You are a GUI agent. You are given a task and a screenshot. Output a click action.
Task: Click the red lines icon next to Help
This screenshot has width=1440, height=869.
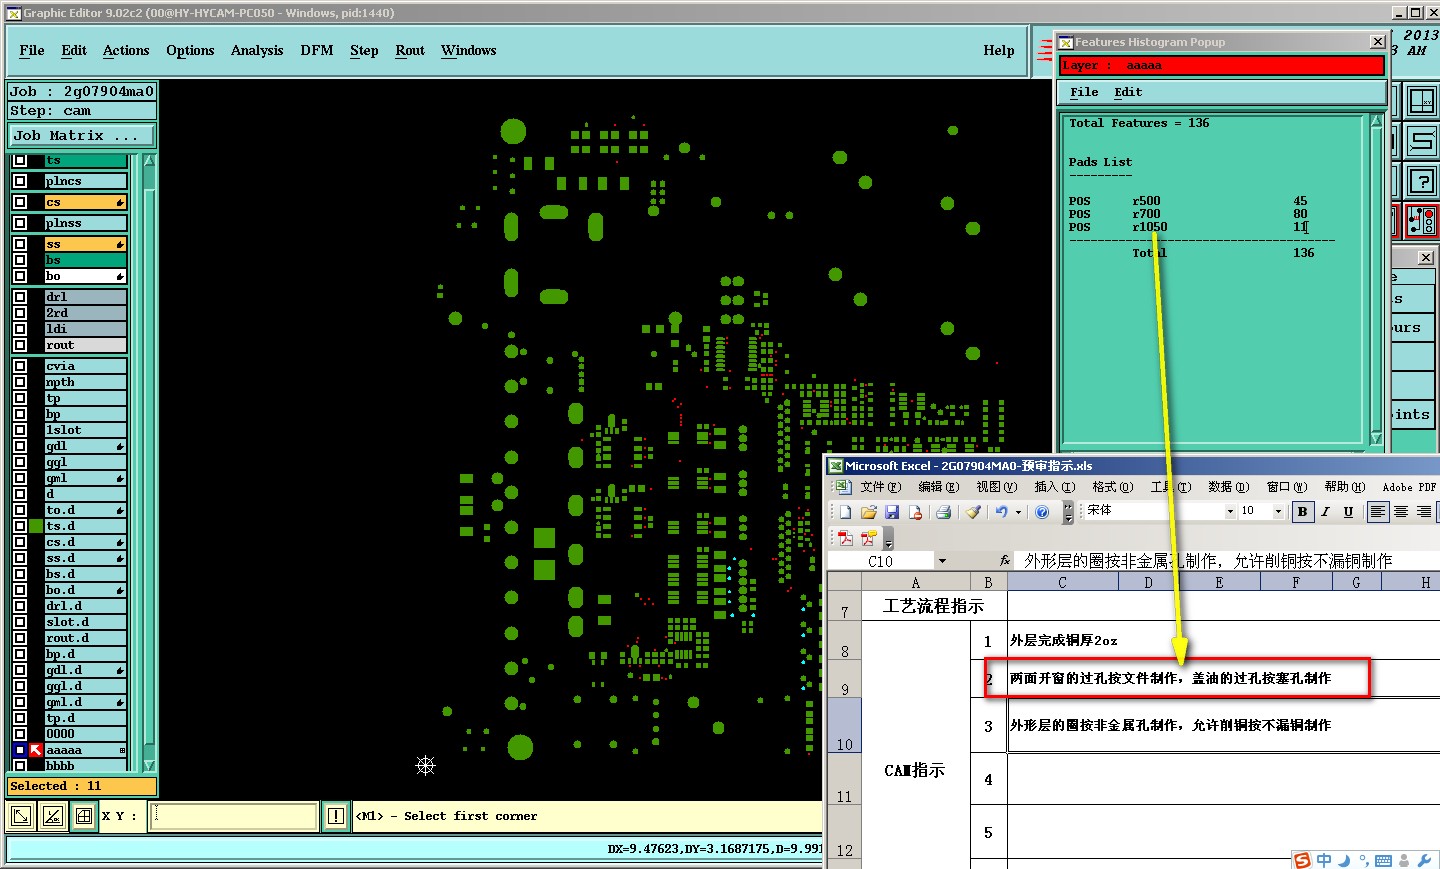point(1045,50)
